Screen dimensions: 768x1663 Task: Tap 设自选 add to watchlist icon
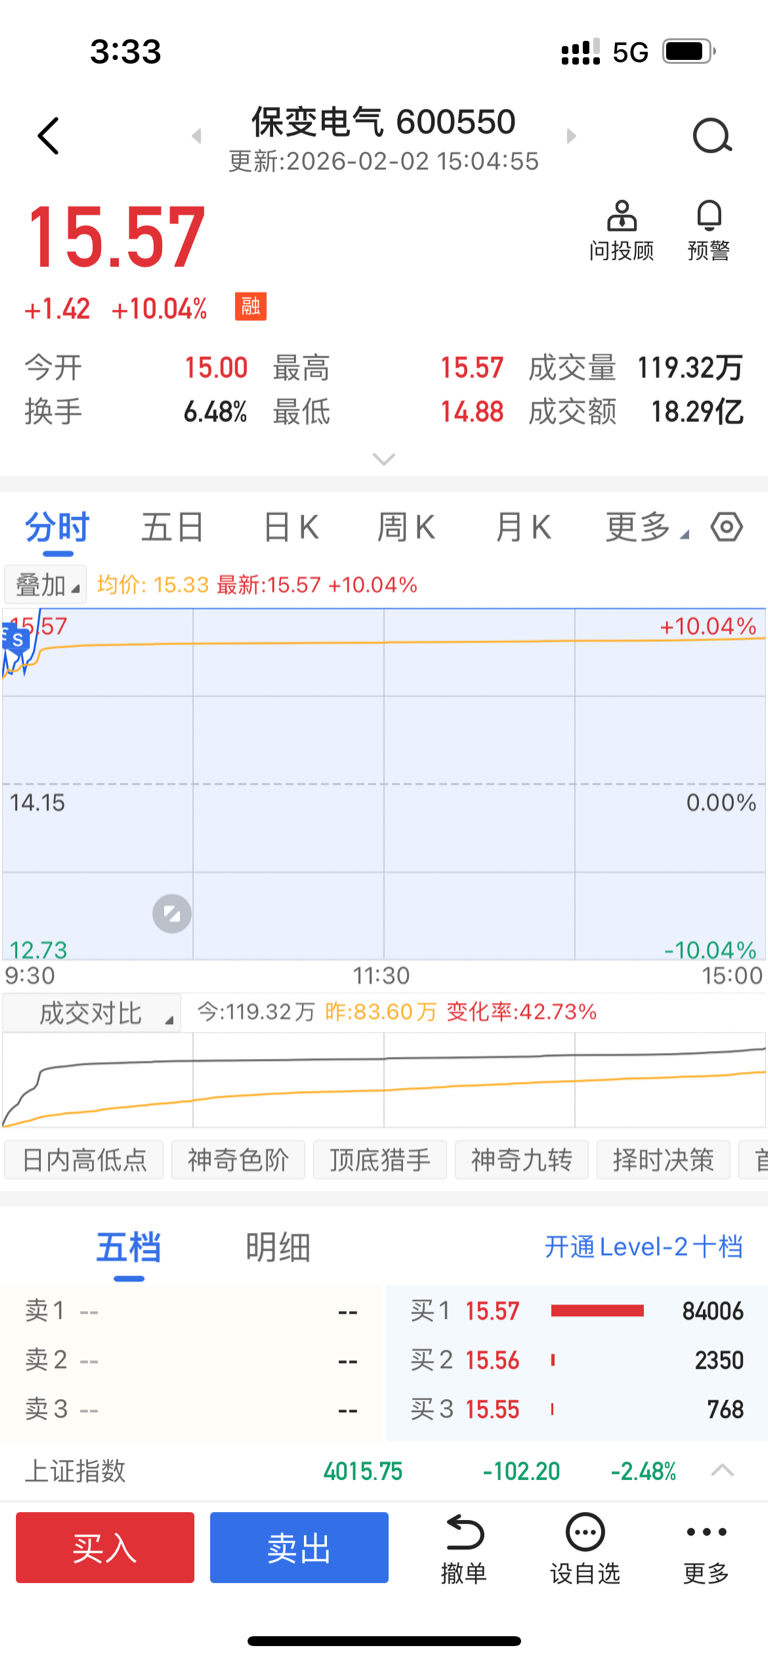585,1549
